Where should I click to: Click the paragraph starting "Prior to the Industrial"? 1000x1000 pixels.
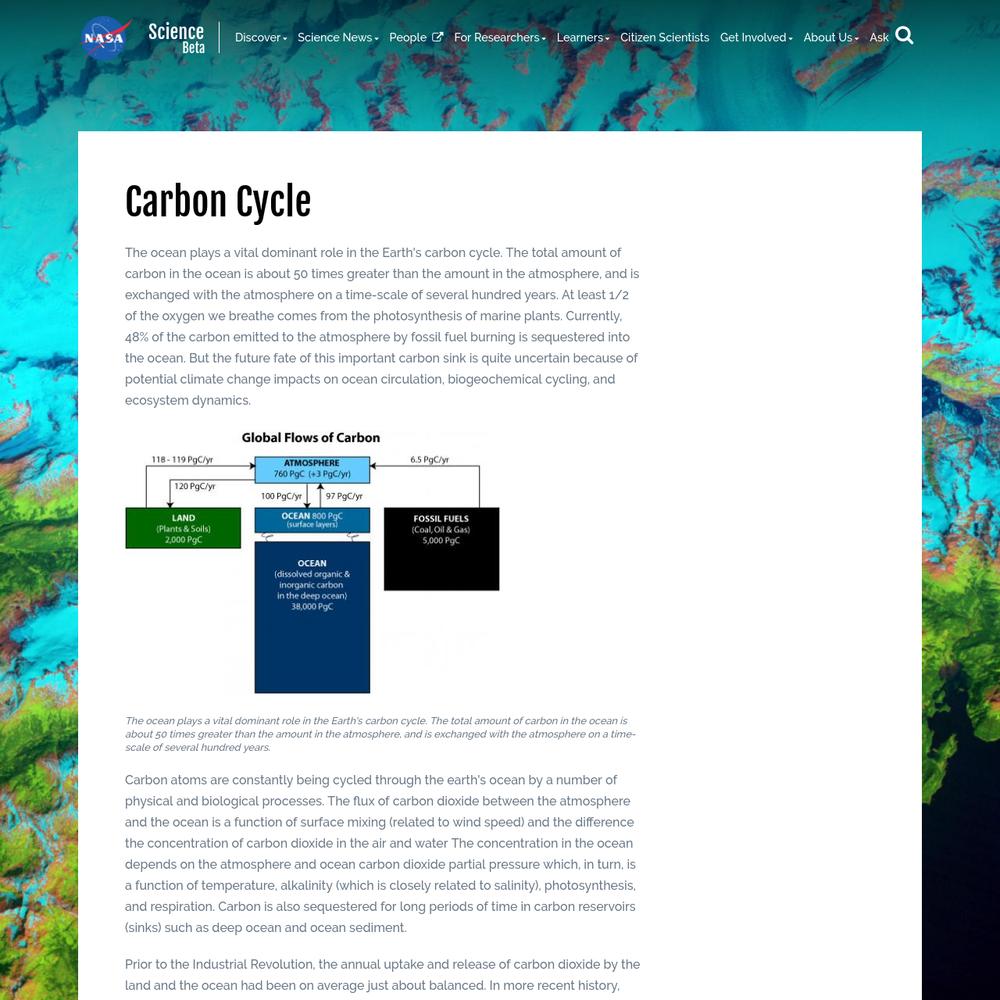(x=383, y=974)
